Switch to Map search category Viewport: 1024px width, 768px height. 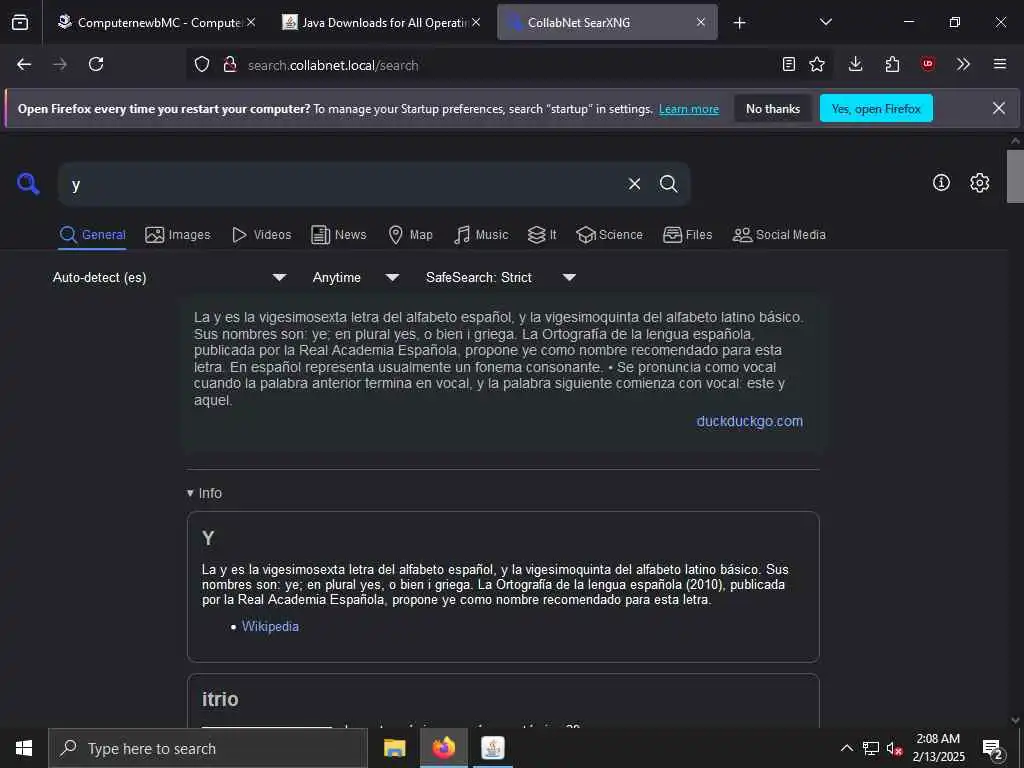click(x=410, y=234)
